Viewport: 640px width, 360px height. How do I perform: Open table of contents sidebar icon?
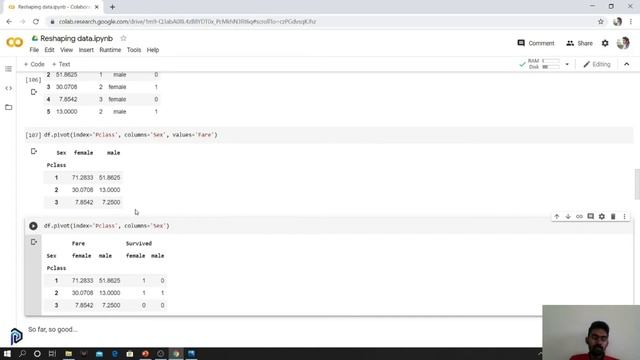coord(9,69)
